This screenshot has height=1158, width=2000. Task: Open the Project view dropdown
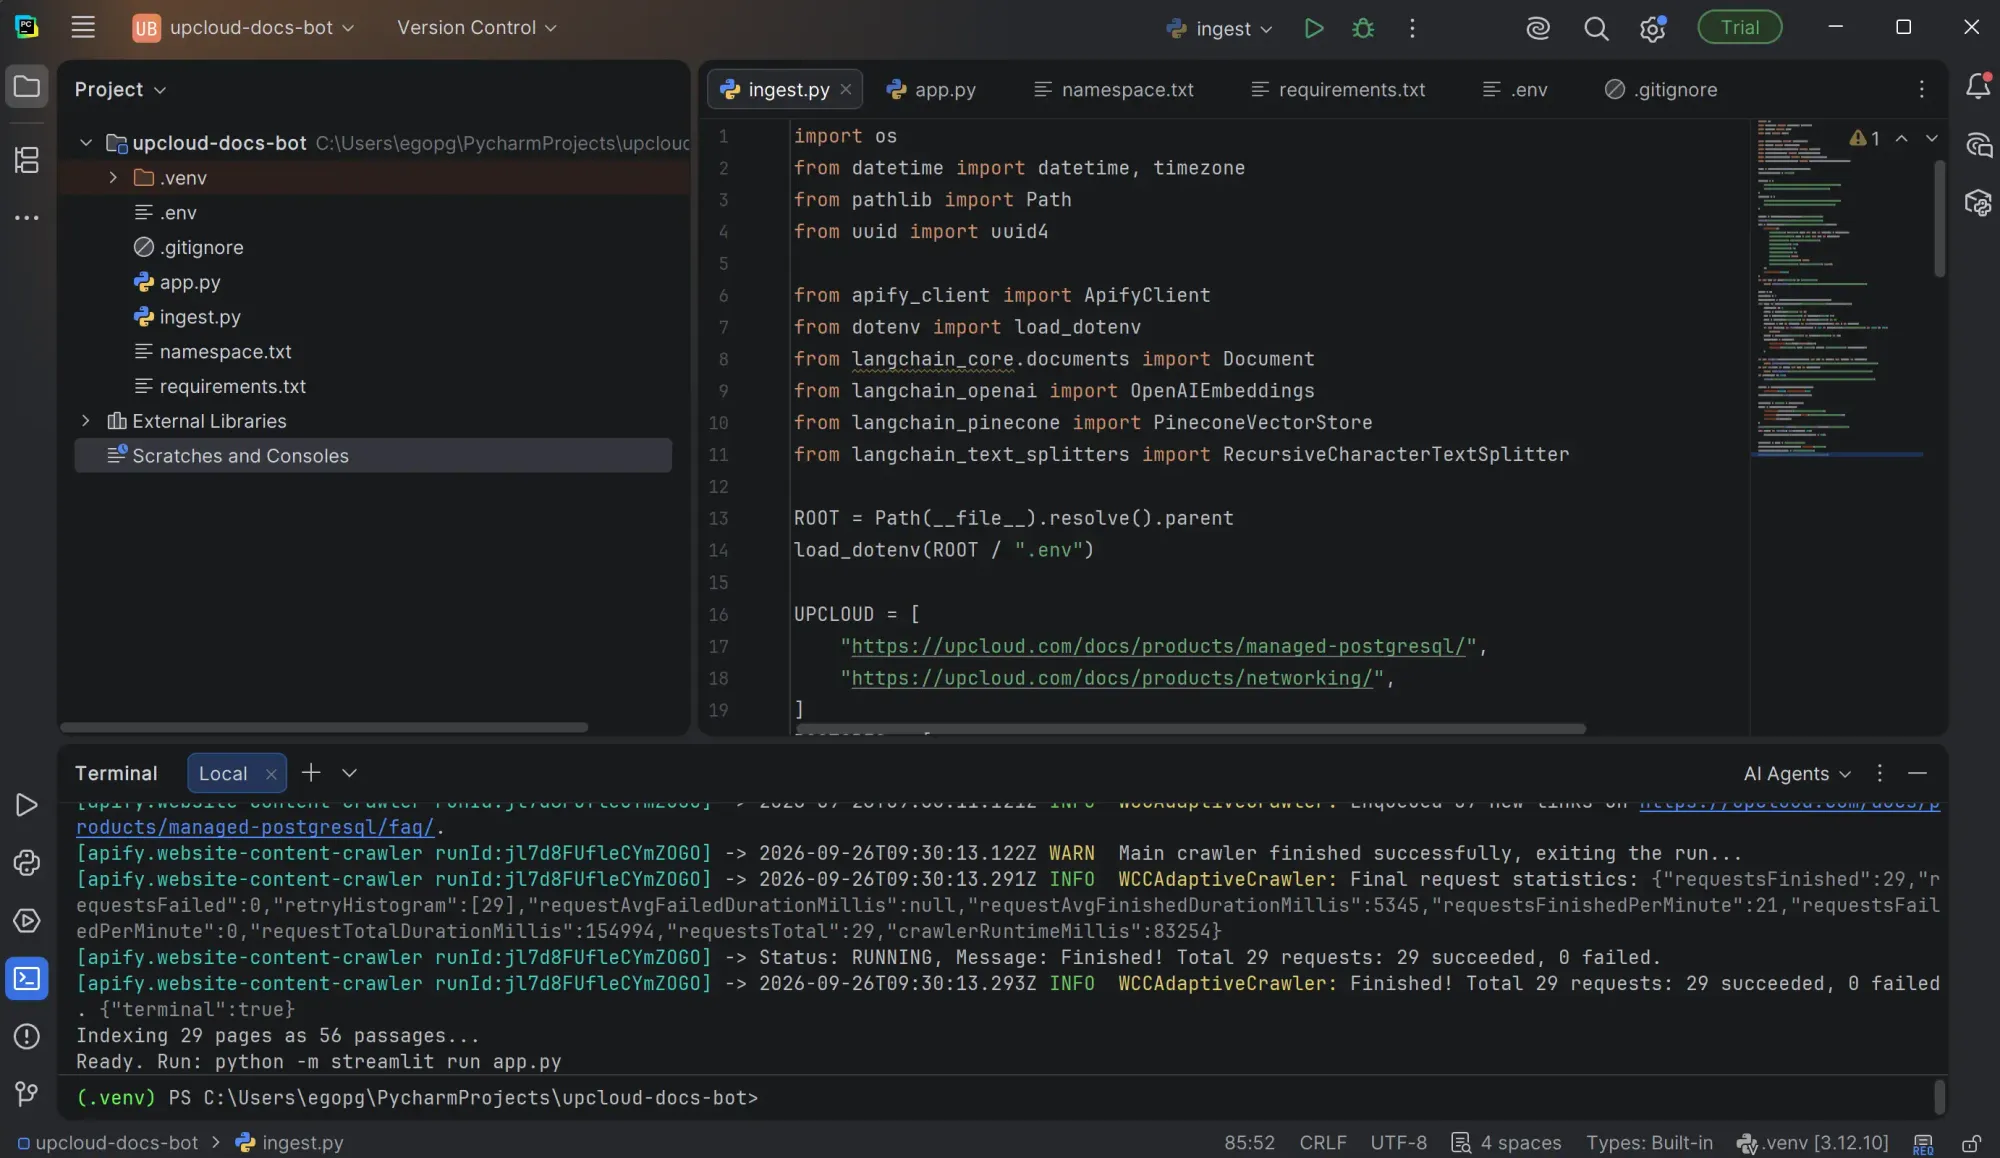click(x=120, y=89)
